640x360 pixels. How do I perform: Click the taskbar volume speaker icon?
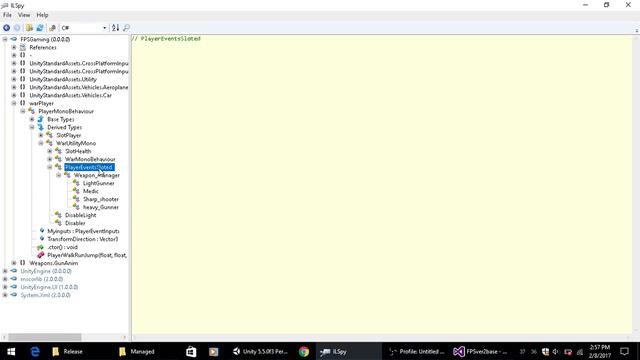[x=556, y=352]
